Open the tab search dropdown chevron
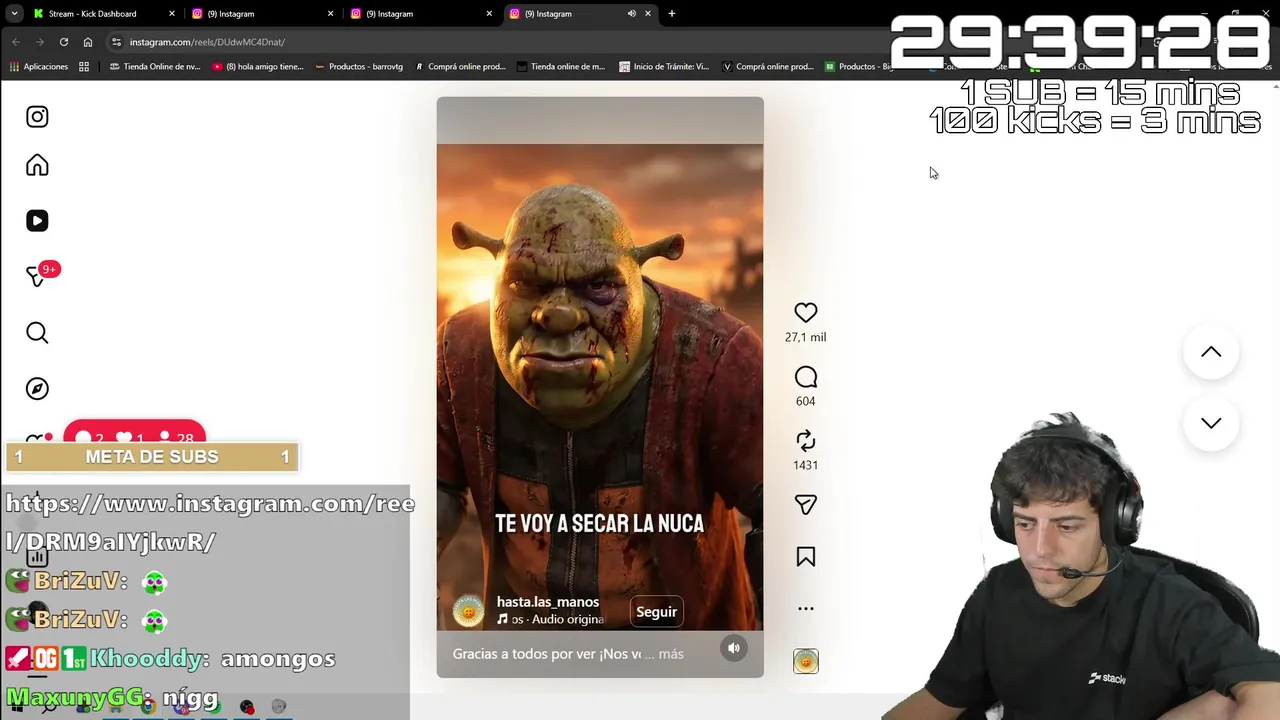Image resolution: width=1280 pixels, height=720 pixels. (14, 14)
